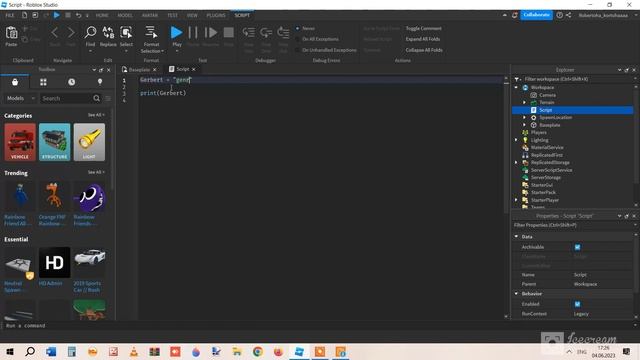Open VLC cone icon in taskbar
Screen dimensions: 640x360
[x=133, y=351]
